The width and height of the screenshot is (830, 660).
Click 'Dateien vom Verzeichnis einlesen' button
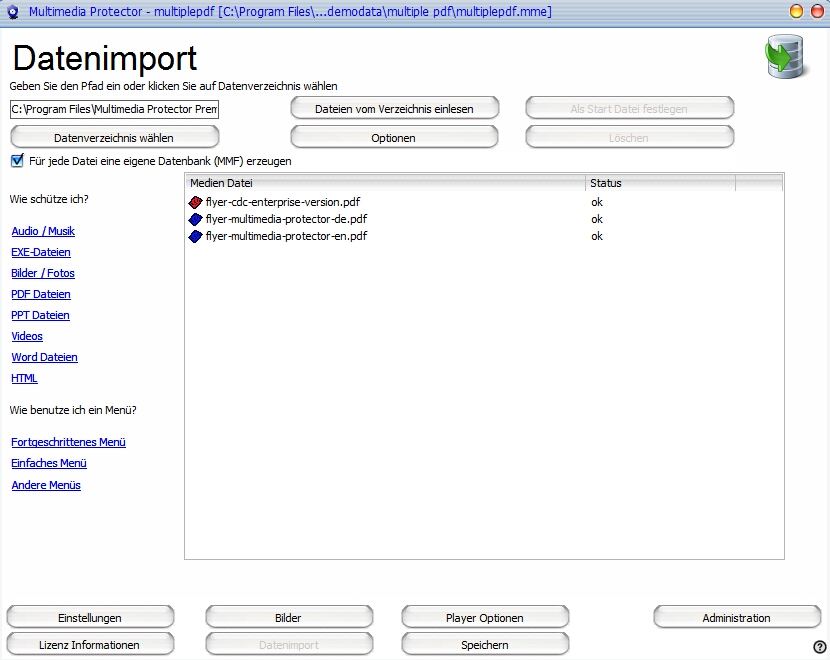[x=394, y=109]
